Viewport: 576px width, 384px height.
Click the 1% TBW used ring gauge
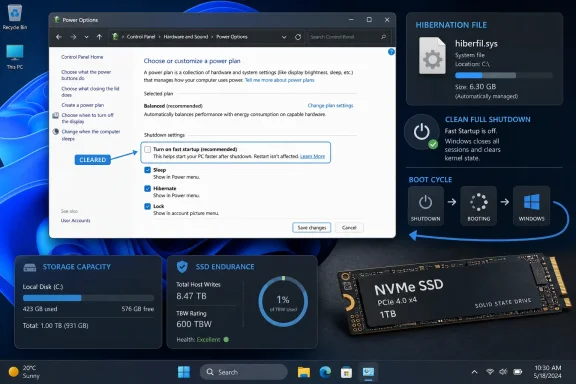click(283, 301)
